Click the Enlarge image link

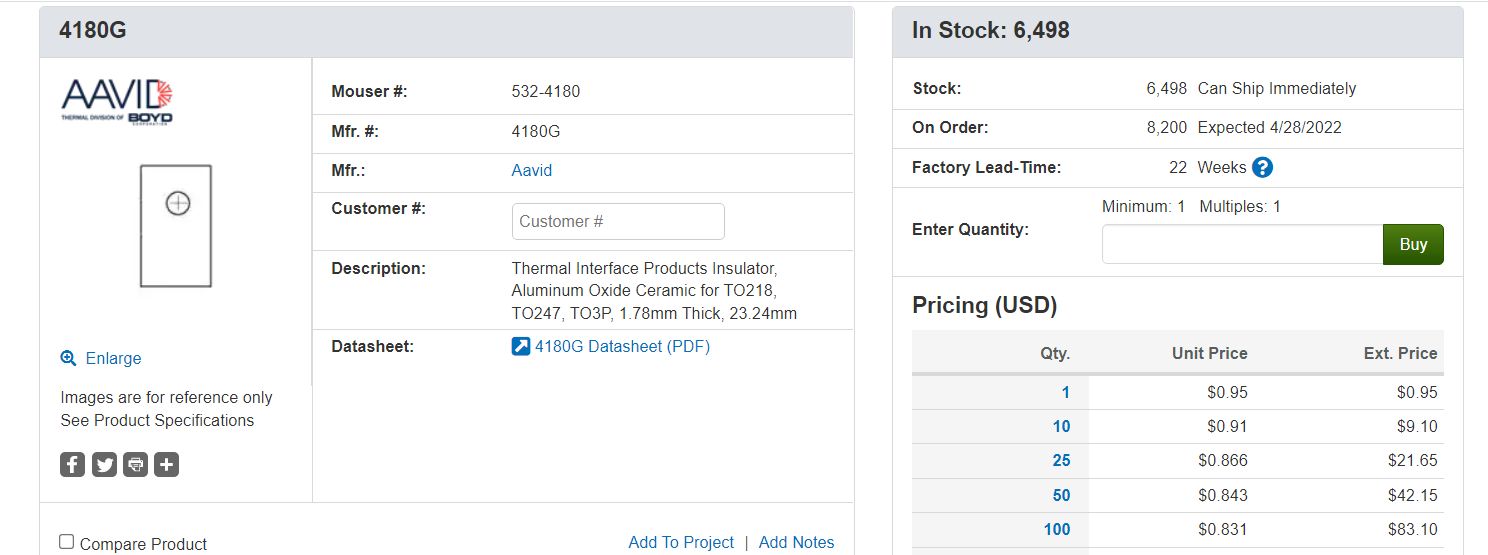tap(113, 358)
